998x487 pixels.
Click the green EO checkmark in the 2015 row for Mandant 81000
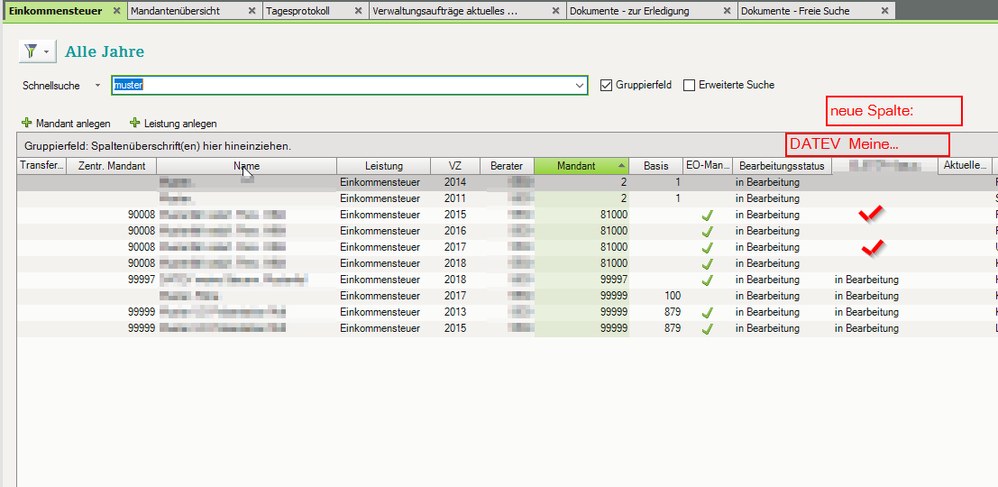click(x=707, y=215)
